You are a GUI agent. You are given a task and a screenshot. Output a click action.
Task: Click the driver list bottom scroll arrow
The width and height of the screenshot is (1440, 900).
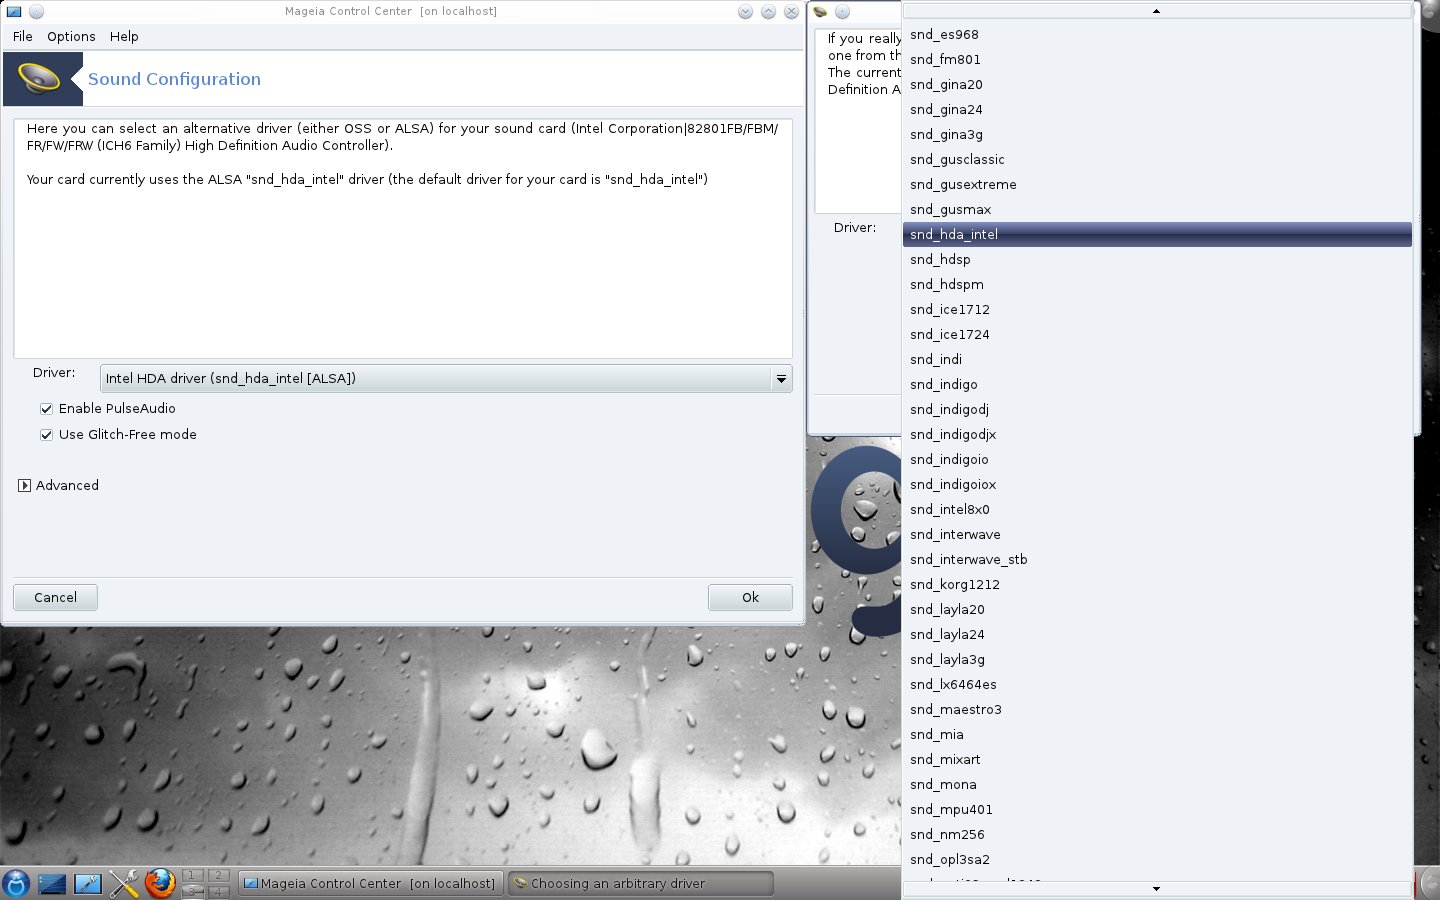(x=1157, y=889)
